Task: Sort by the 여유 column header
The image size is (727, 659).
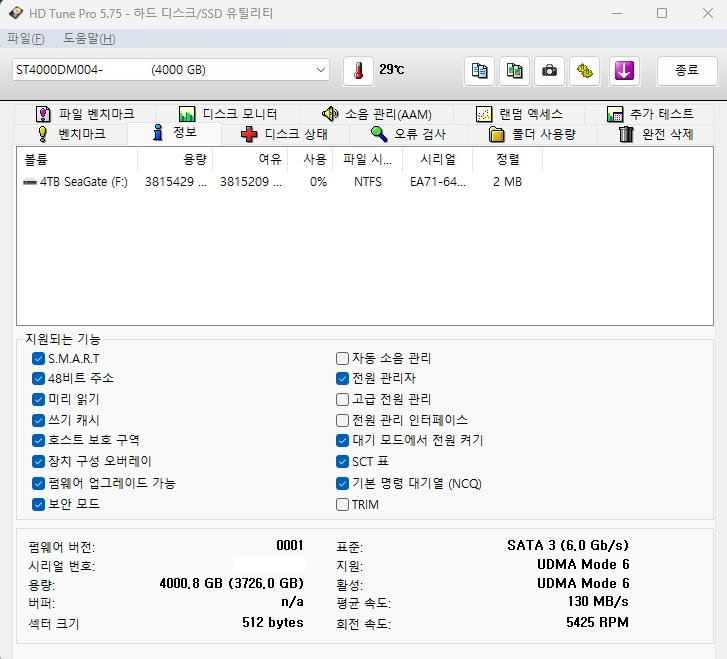Action: point(250,160)
